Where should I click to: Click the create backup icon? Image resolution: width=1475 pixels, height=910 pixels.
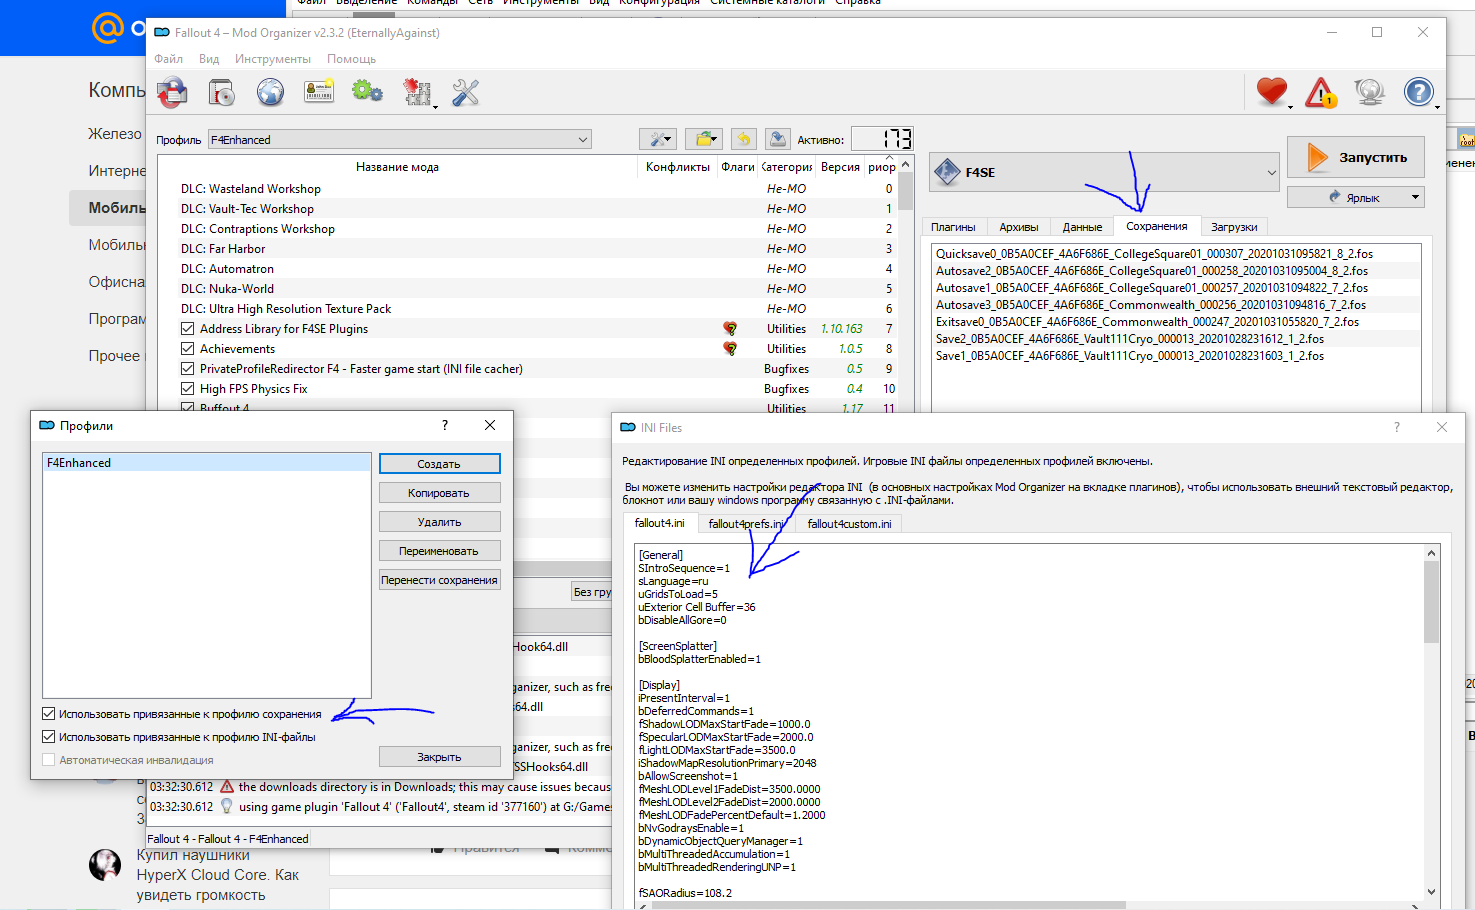(x=778, y=139)
